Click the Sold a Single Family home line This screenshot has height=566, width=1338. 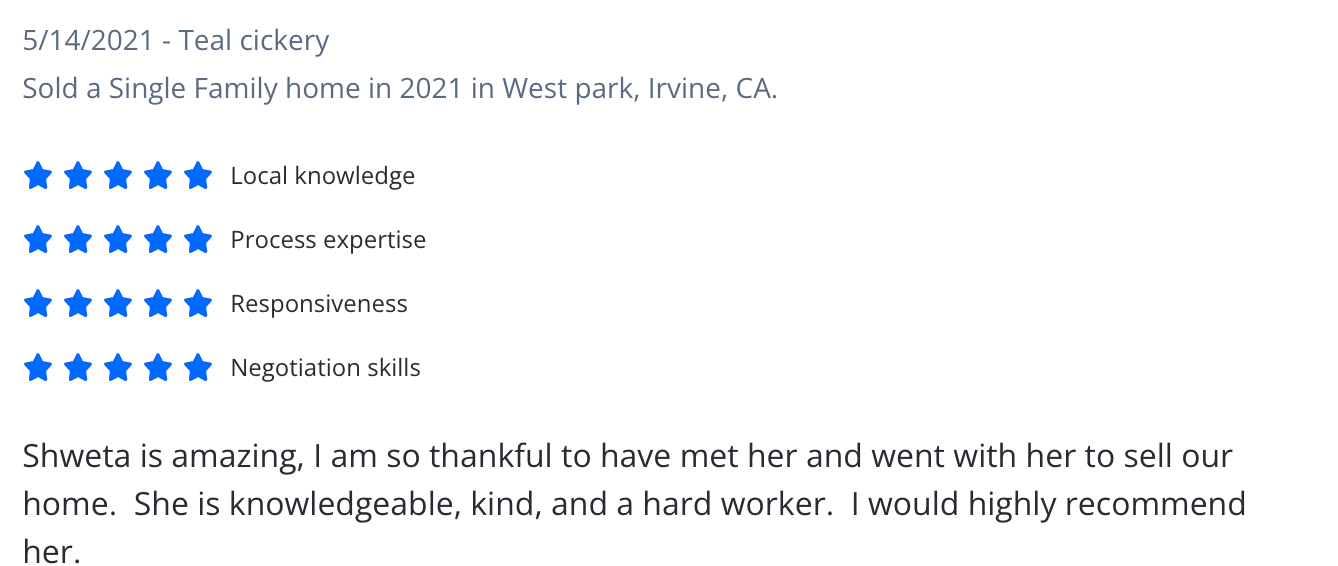click(x=399, y=89)
